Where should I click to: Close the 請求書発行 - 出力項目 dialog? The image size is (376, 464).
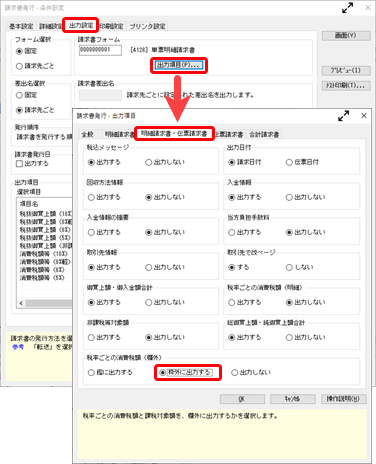coord(364,116)
